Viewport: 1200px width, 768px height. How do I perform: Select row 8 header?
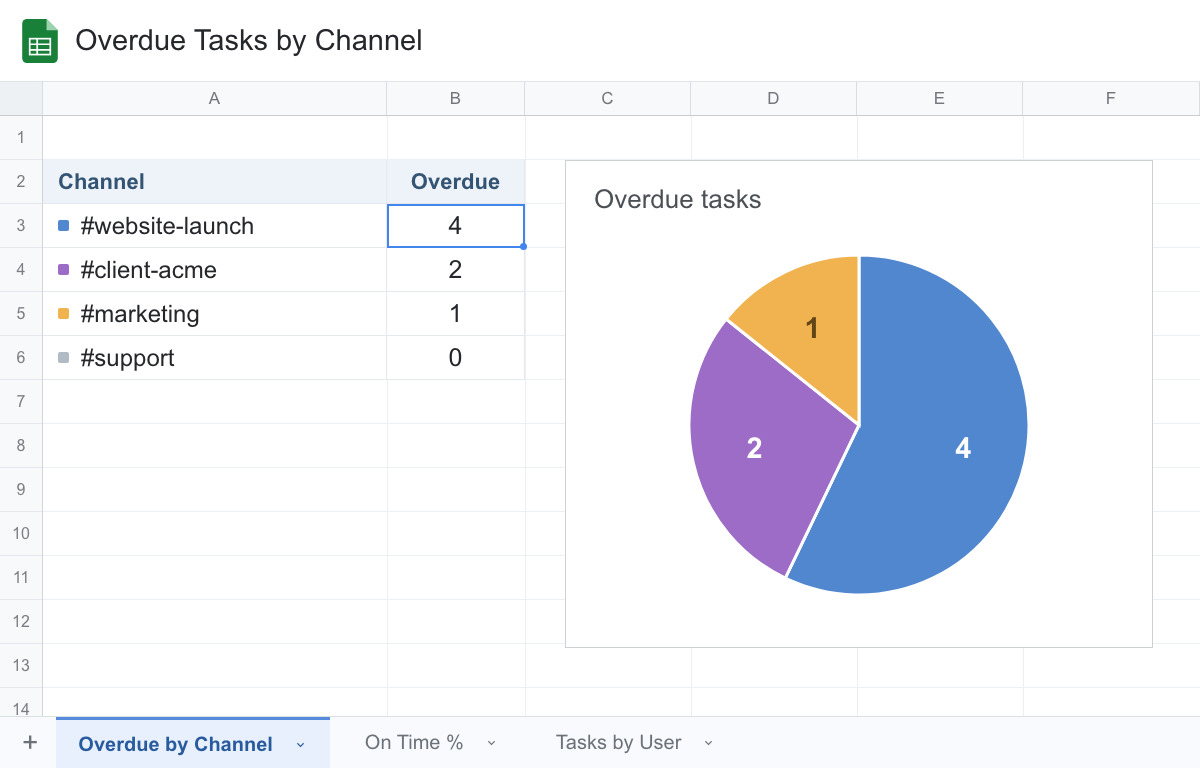21,446
